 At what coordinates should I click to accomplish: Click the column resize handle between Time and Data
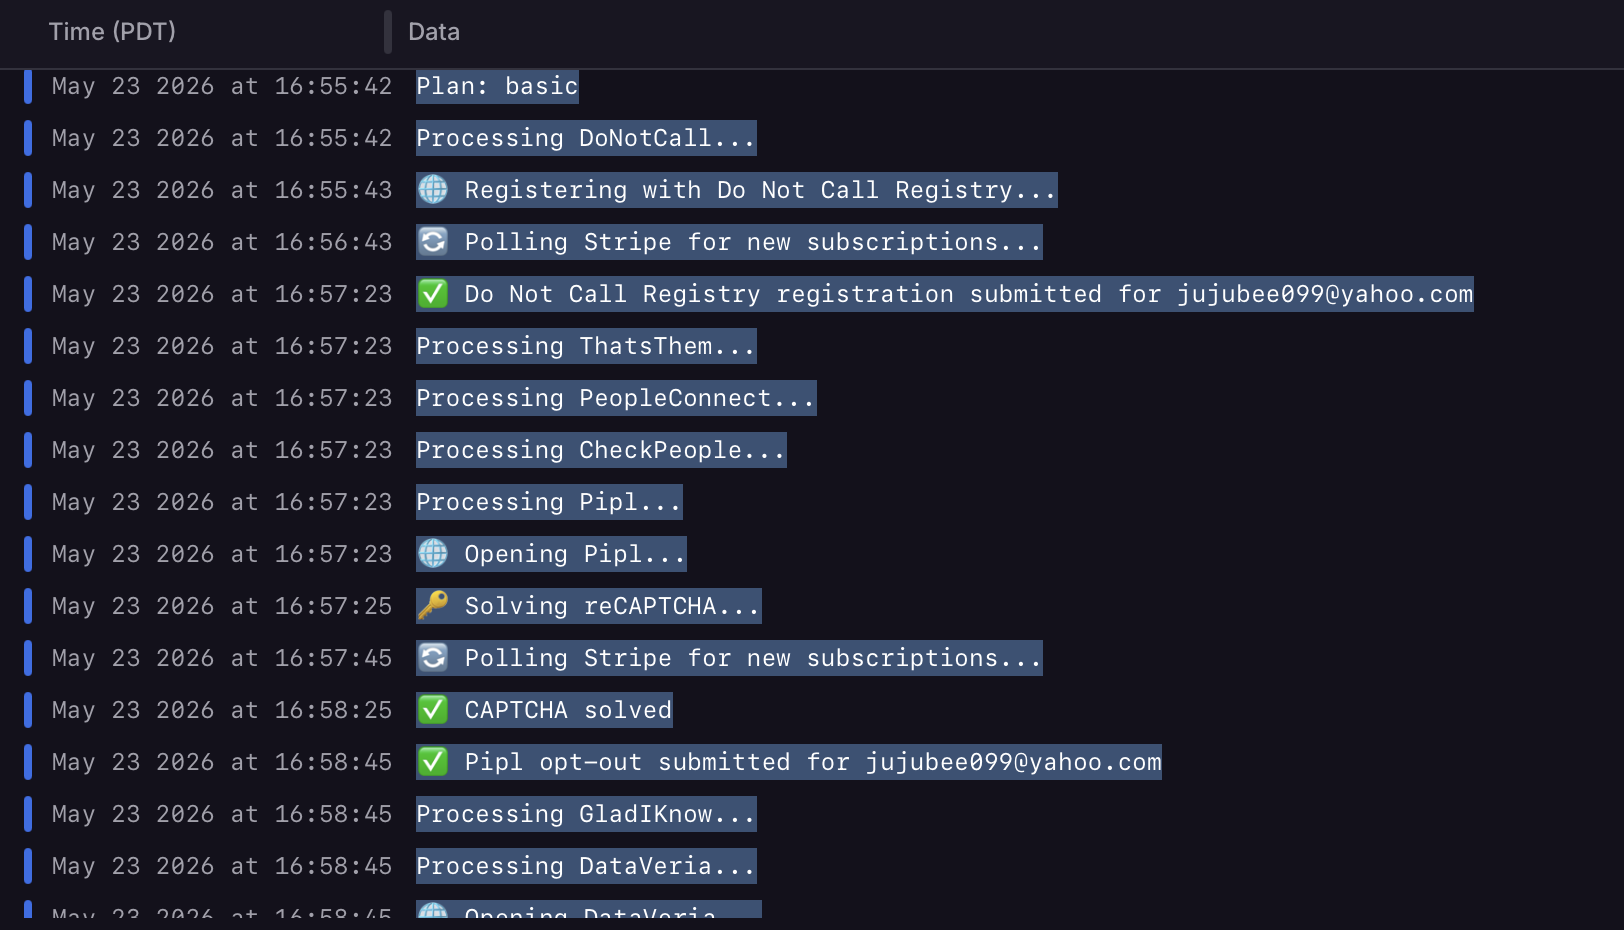388,32
